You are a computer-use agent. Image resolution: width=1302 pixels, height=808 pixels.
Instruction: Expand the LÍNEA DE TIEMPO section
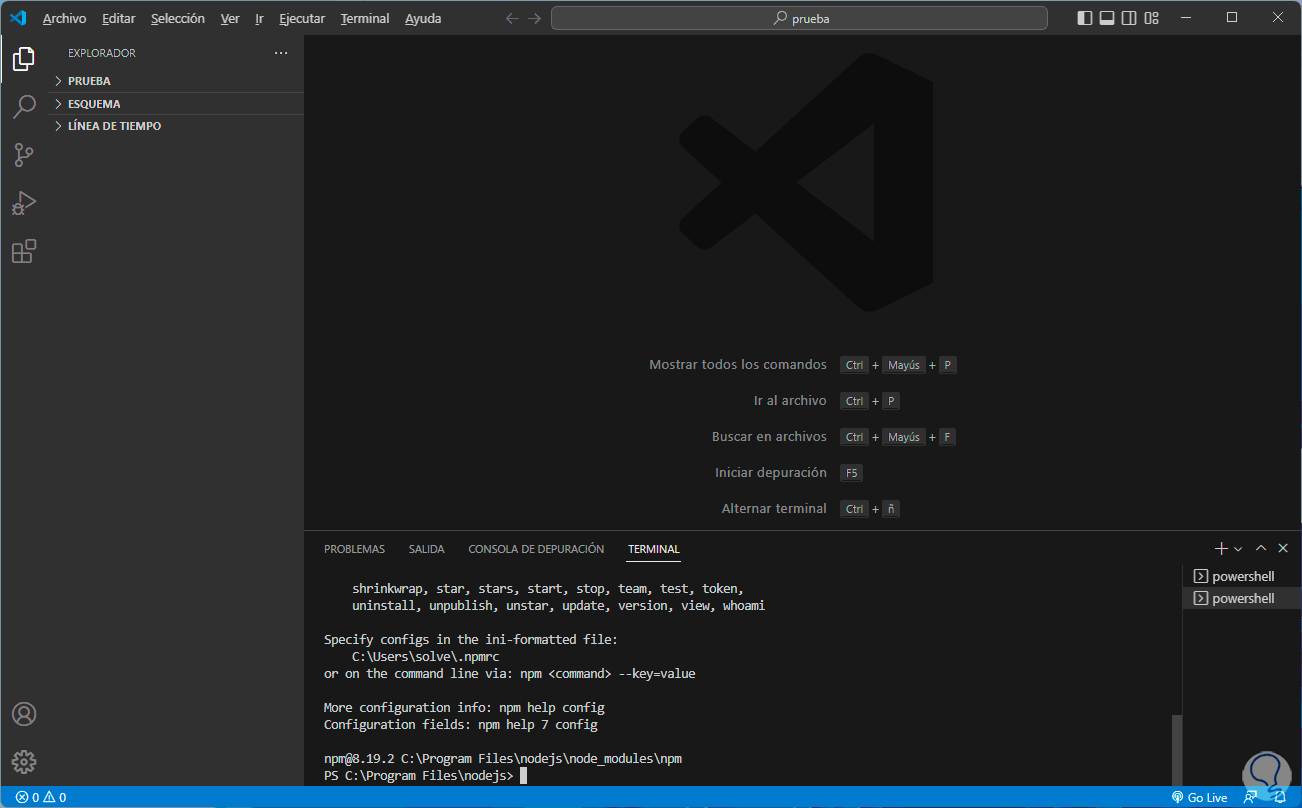pos(176,126)
